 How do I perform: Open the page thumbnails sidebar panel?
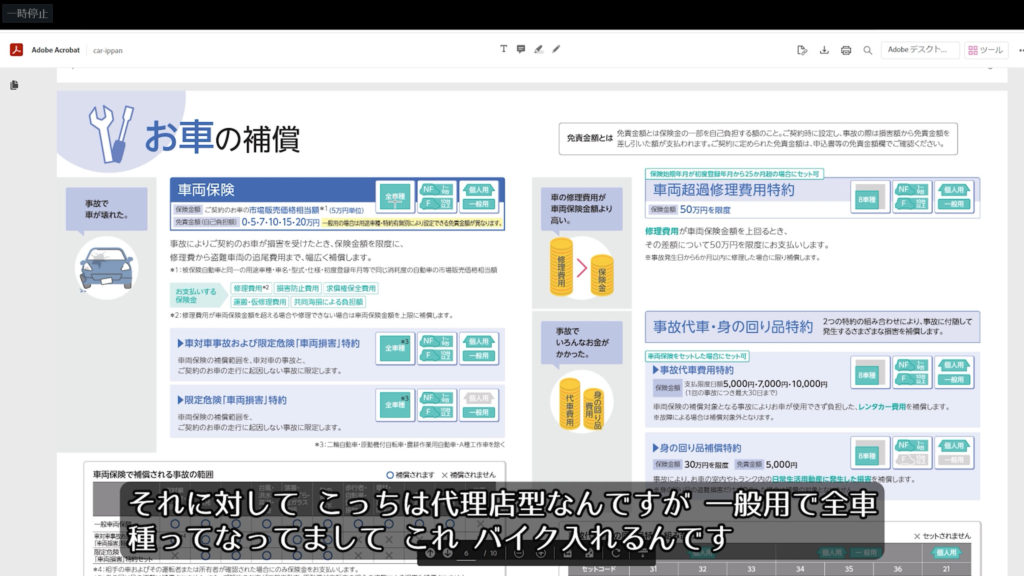[x=15, y=86]
